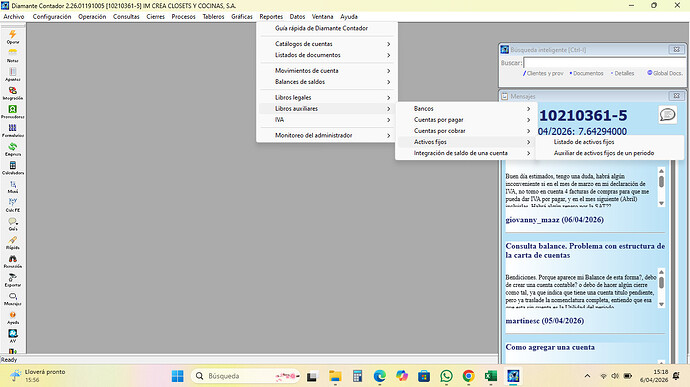Screen dimensions: 690x387
Task: Click the chat bubble icon in Mensajes panel
Action: tap(668, 115)
